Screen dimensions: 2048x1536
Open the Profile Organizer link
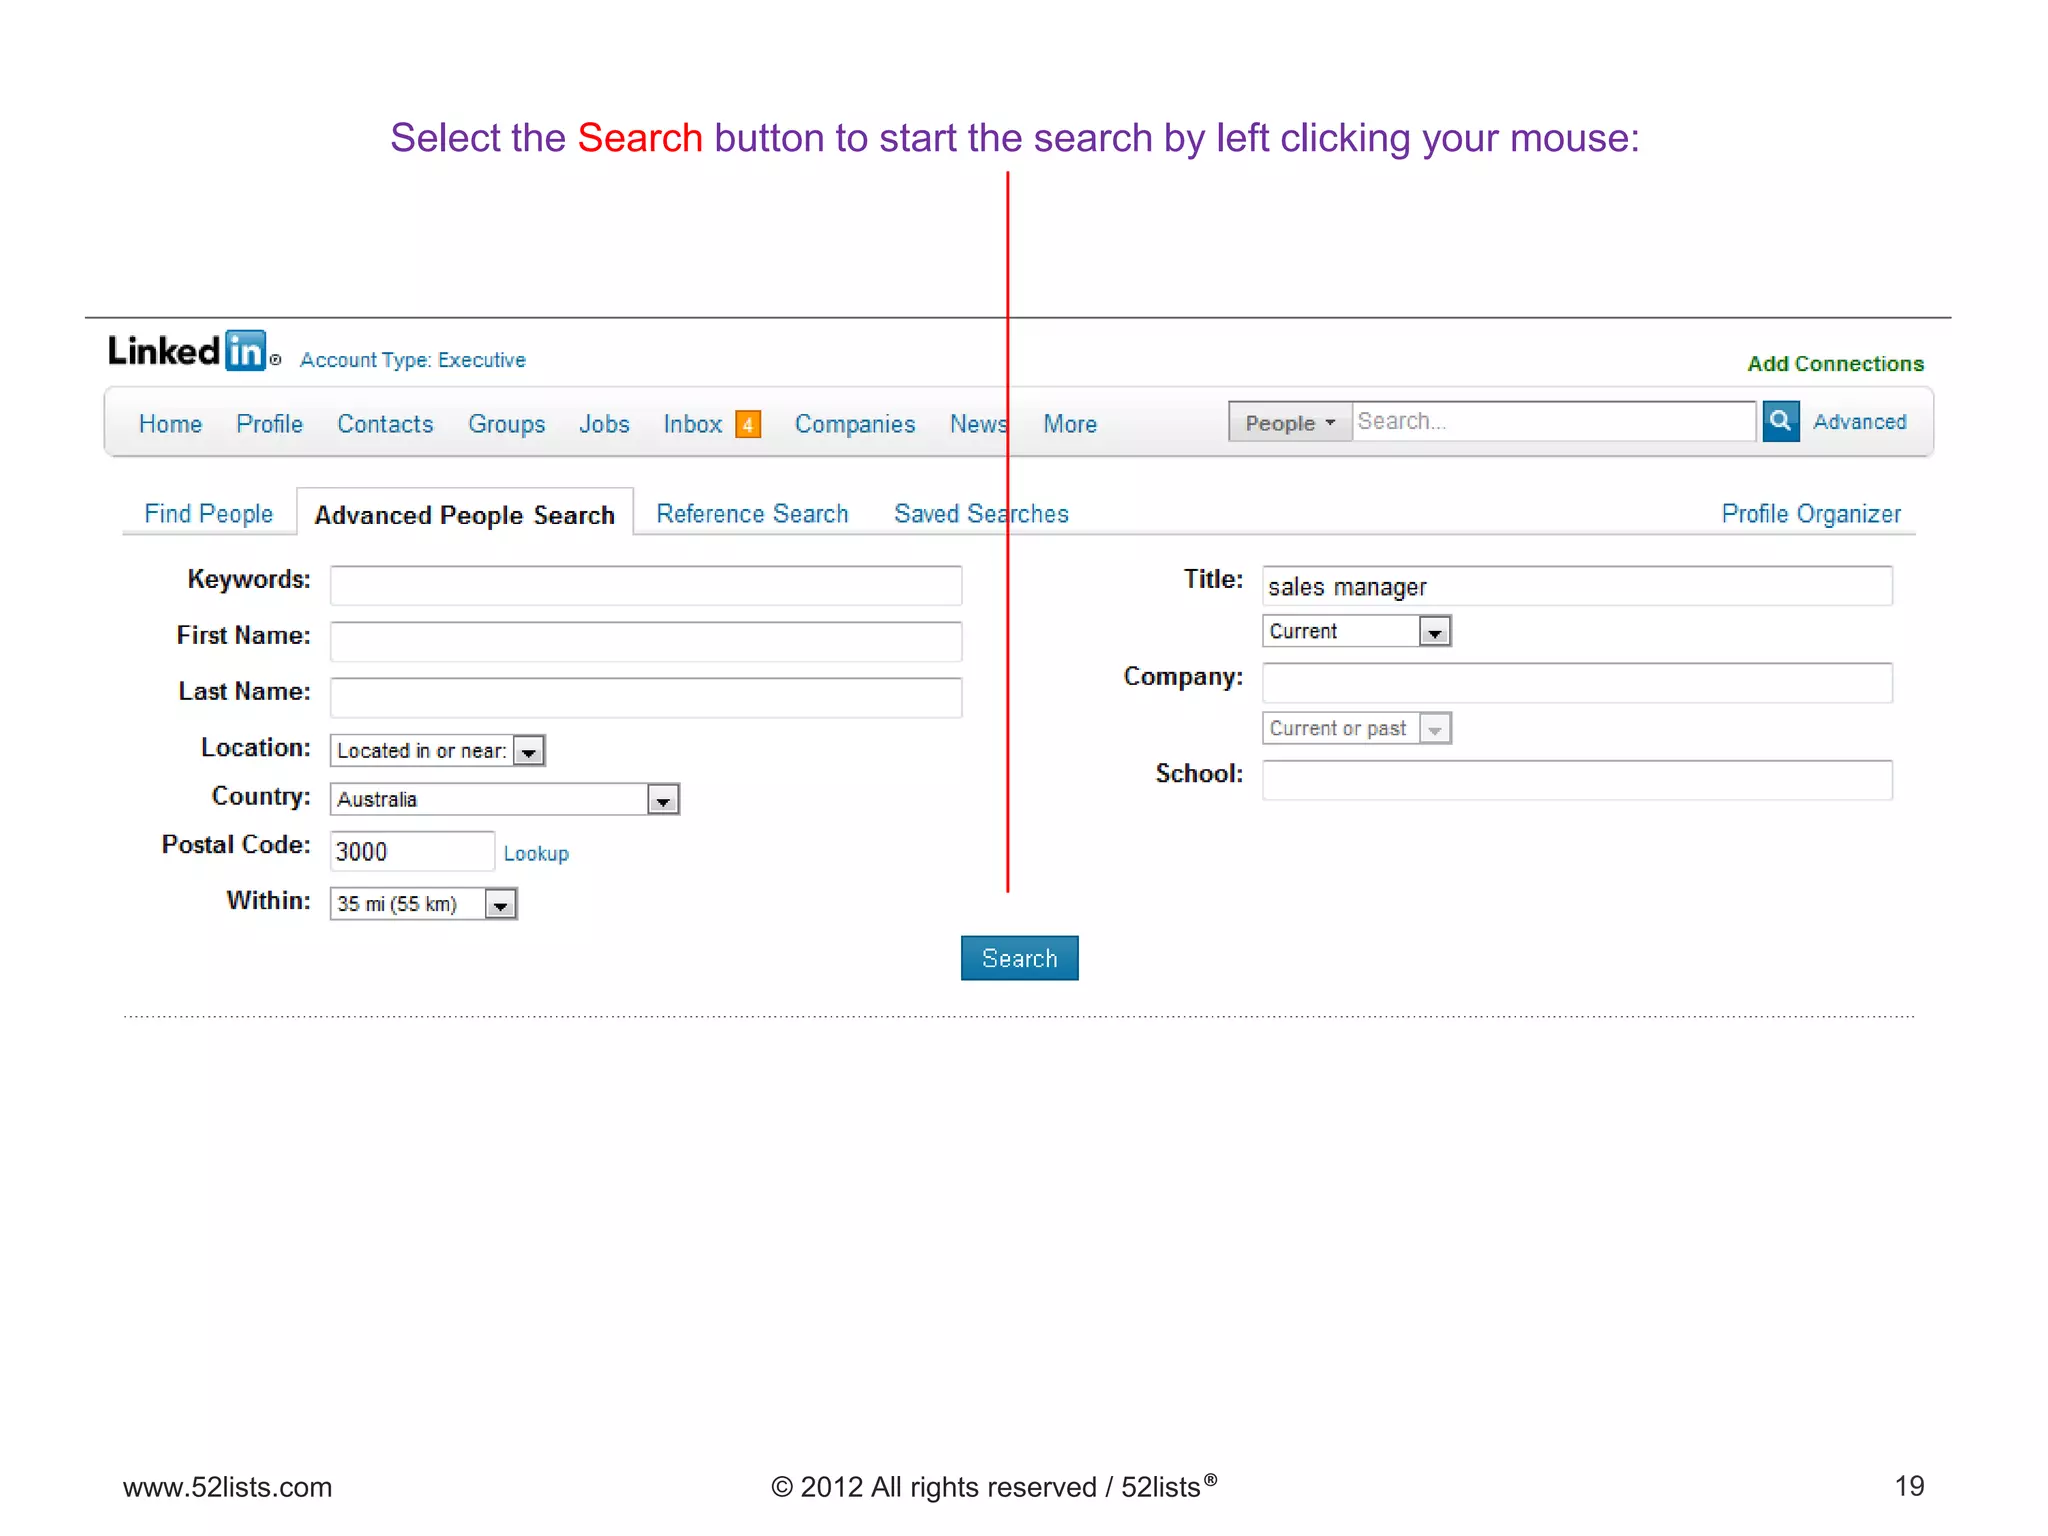(x=1810, y=514)
